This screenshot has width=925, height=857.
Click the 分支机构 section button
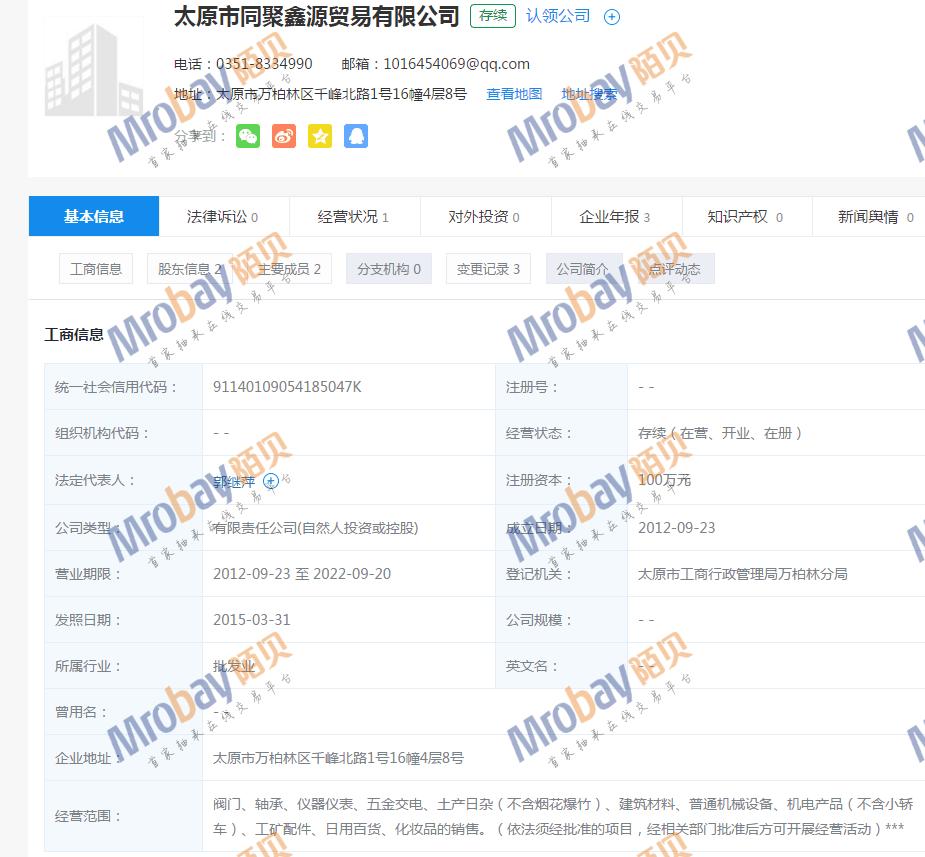point(388,269)
